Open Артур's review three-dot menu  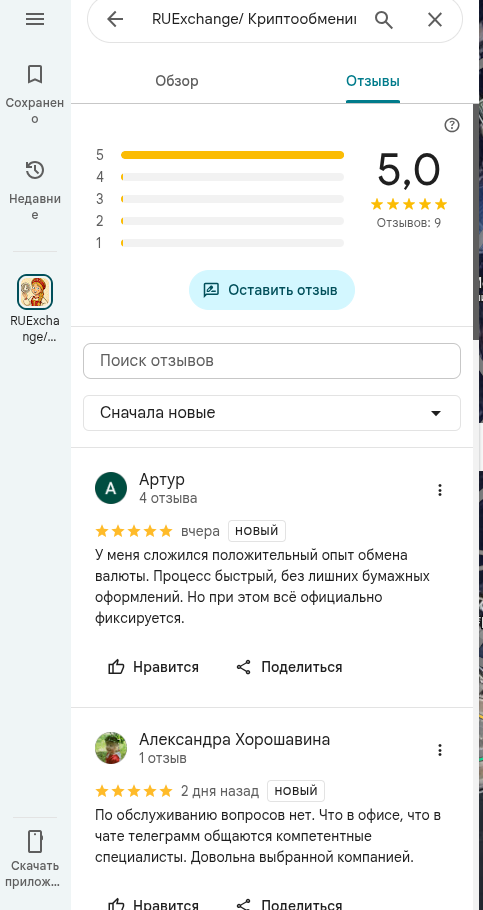440,490
